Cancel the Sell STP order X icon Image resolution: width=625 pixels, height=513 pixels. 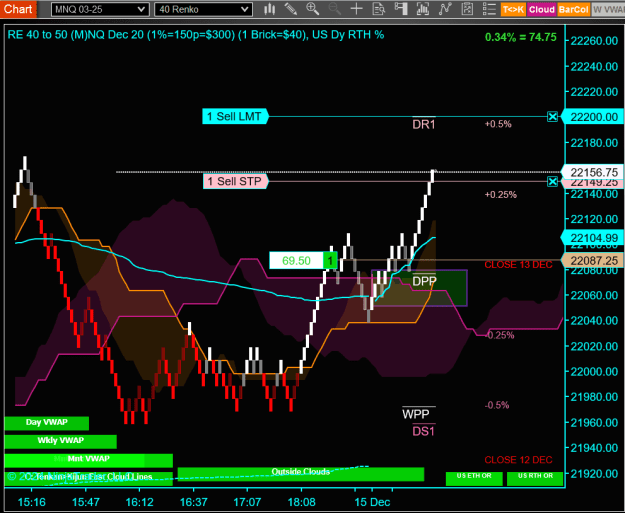tap(552, 182)
